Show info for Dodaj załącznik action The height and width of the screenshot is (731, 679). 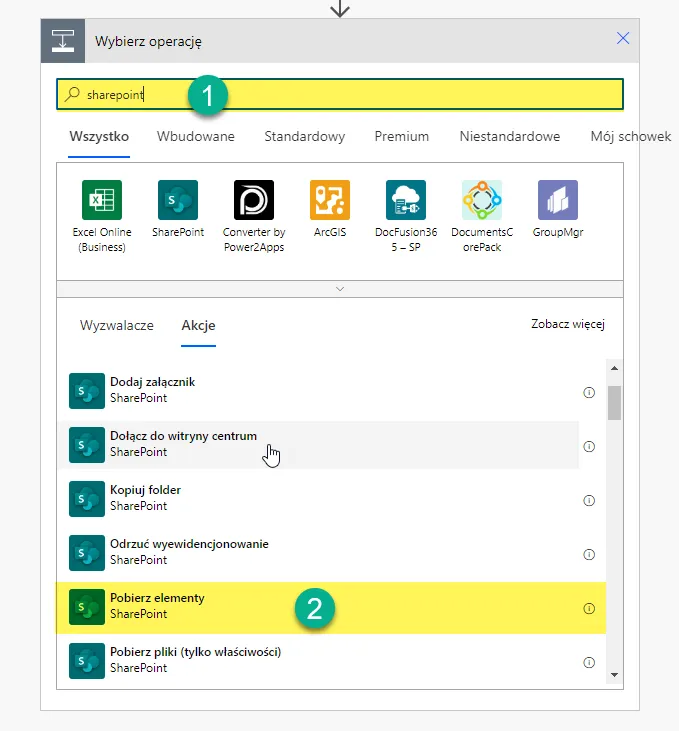point(589,392)
